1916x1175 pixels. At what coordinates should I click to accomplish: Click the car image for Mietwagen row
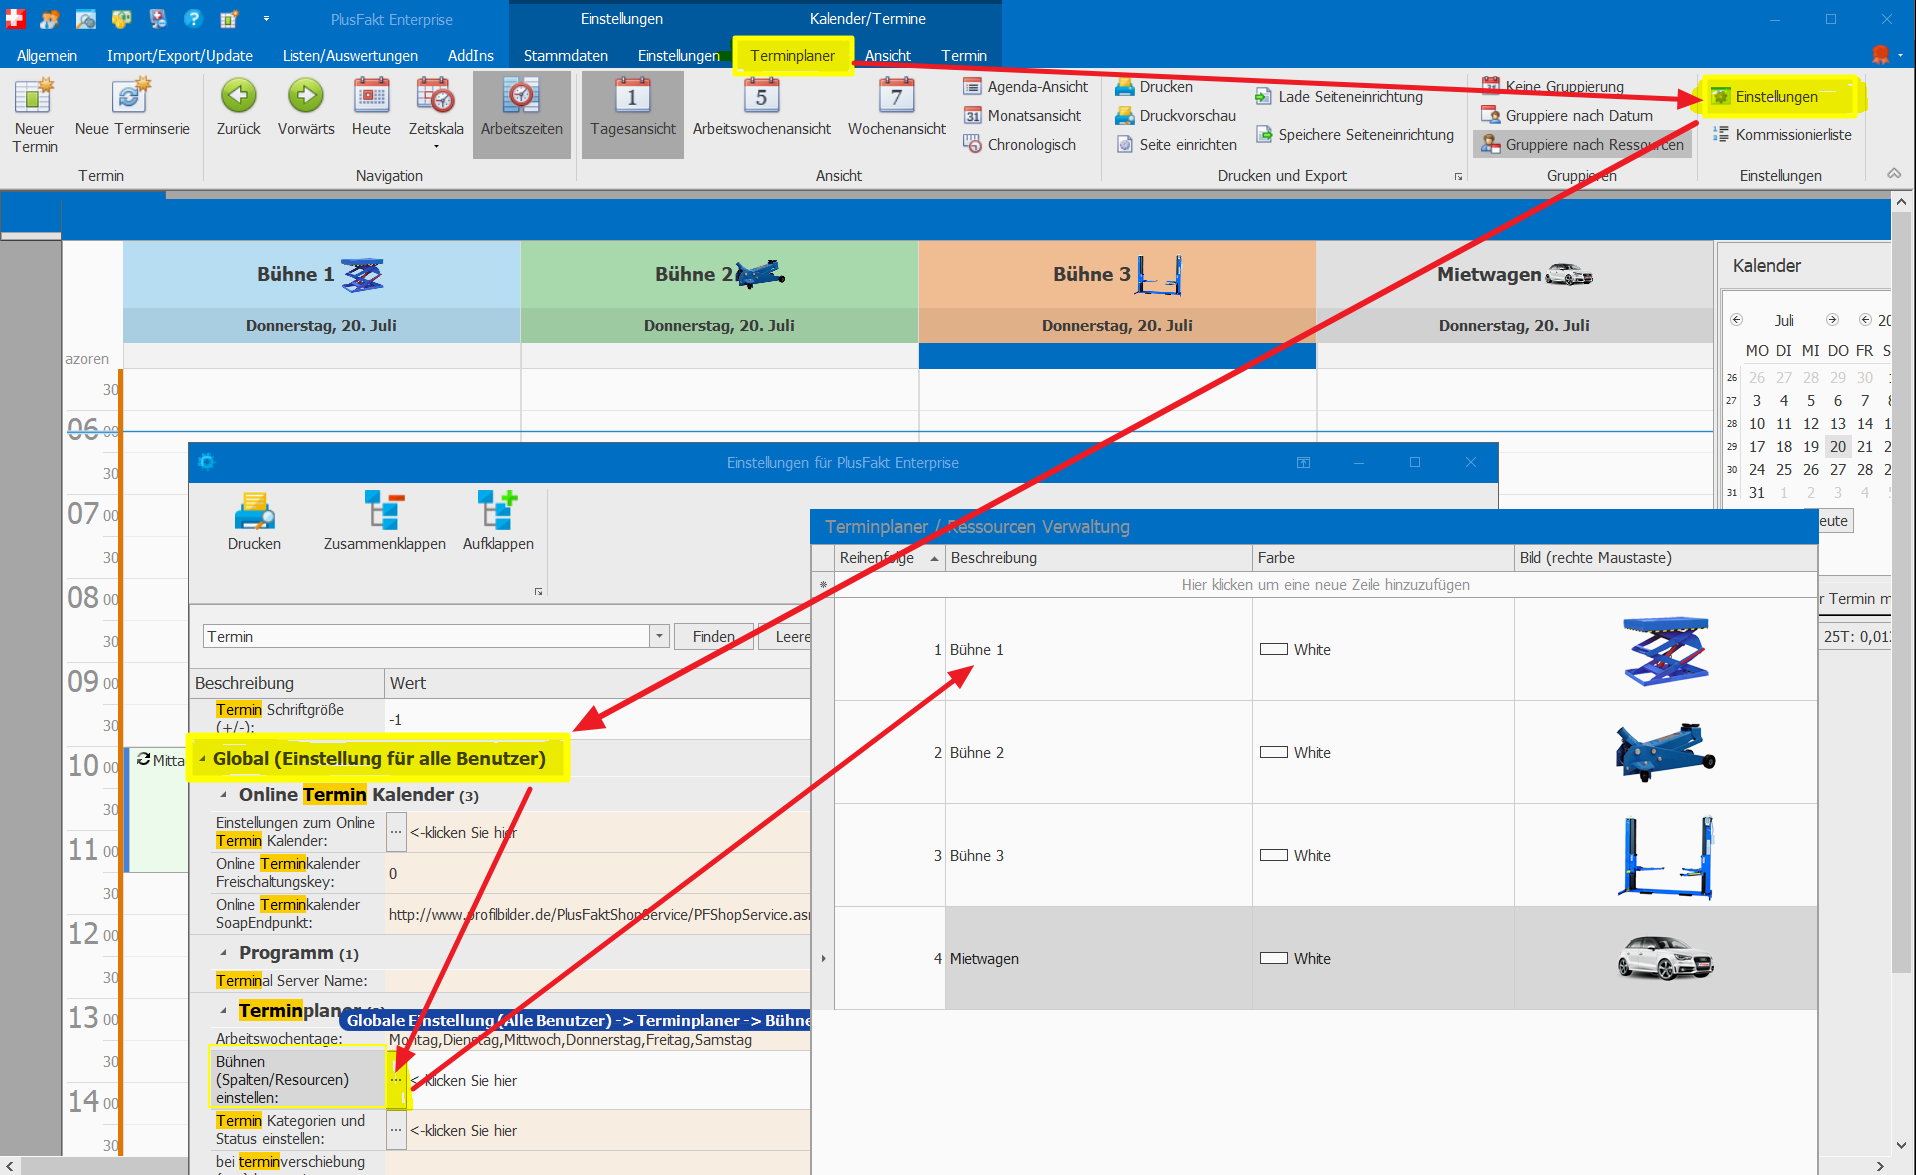pyautogui.click(x=1666, y=958)
